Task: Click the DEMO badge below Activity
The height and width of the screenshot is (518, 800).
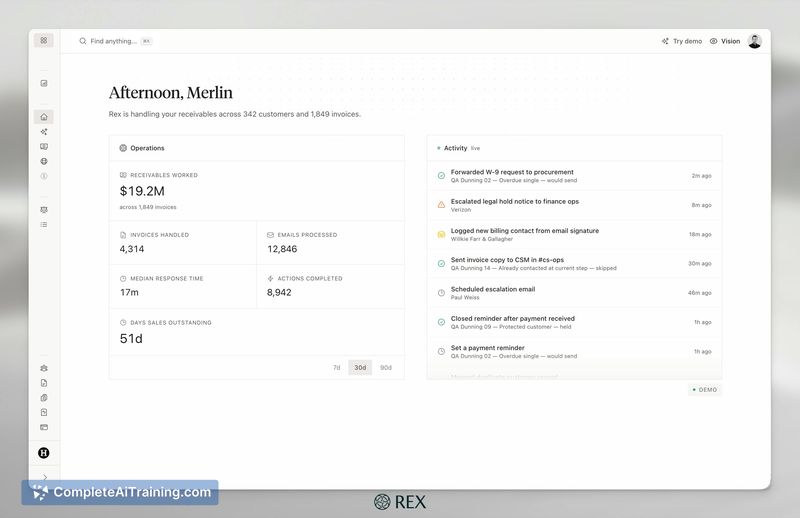Action: point(705,390)
